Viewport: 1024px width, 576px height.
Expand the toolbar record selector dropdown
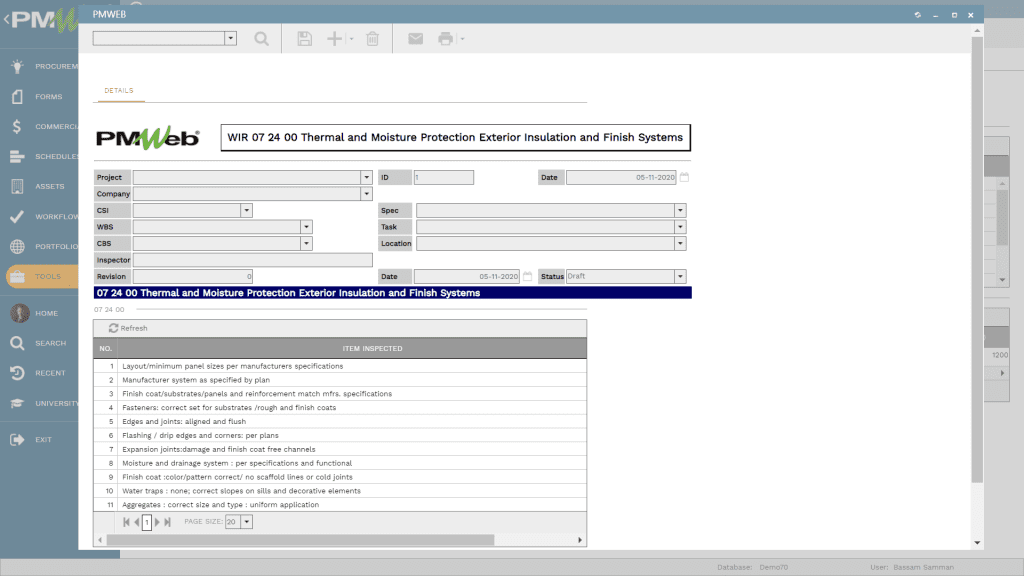[231, 39]
